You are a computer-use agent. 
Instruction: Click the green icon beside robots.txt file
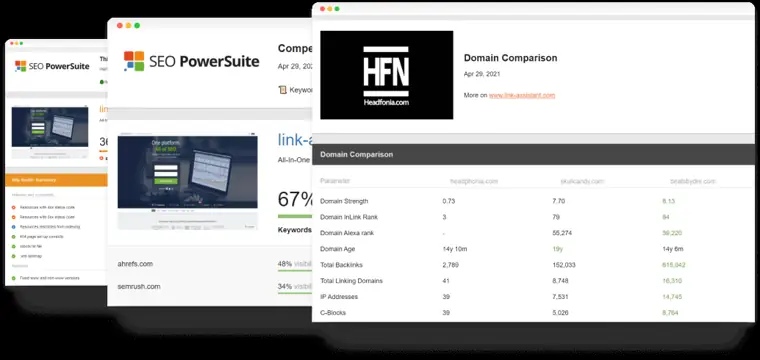14,246
